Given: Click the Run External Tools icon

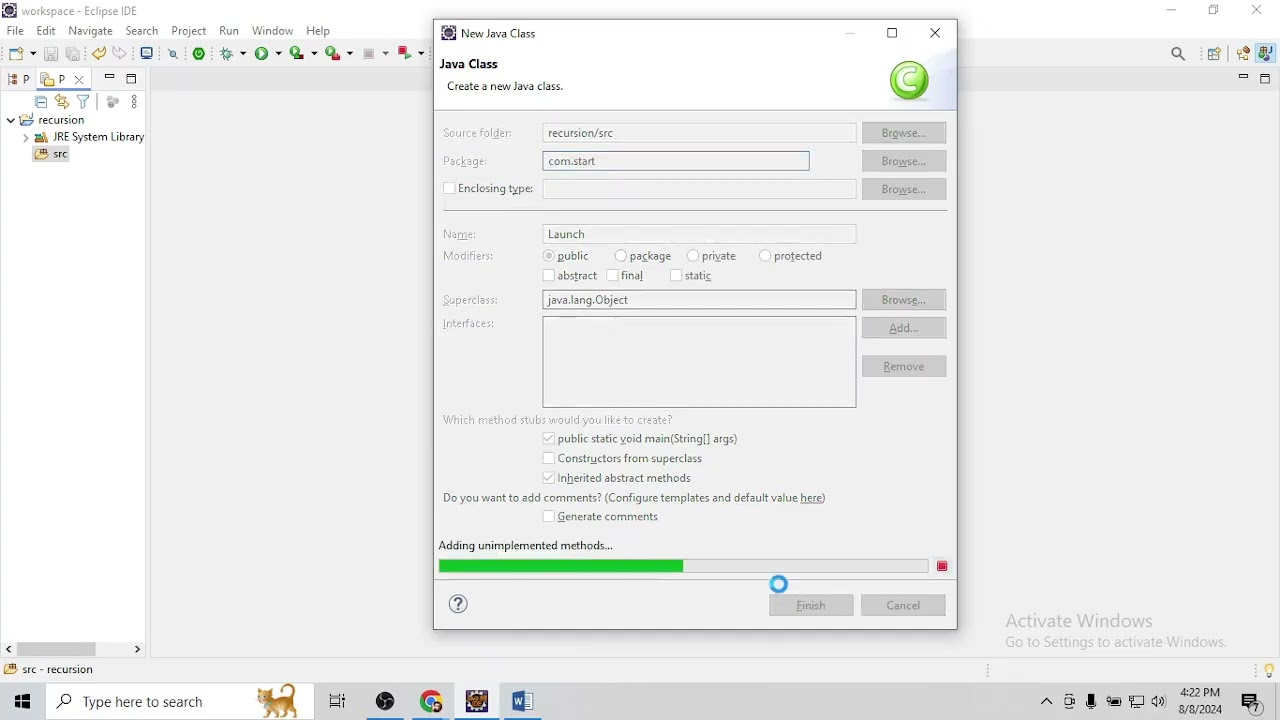Looking at the screenshot, I should (332, 54).
